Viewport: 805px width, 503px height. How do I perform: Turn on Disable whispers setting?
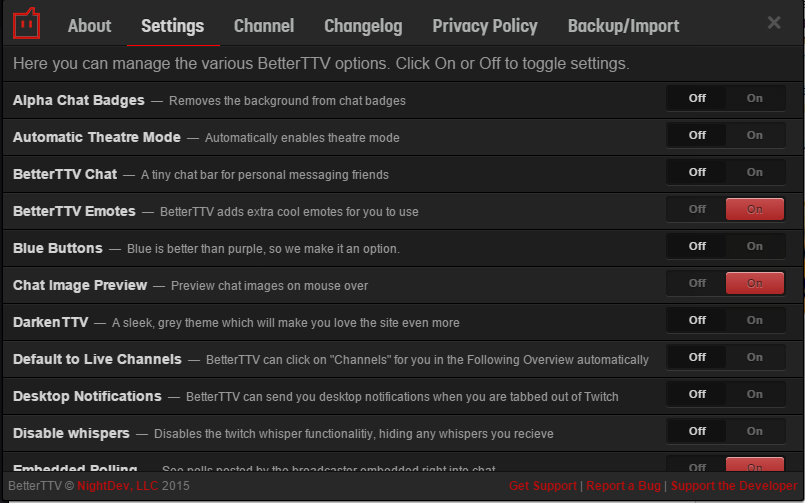(x=754, y=431)
